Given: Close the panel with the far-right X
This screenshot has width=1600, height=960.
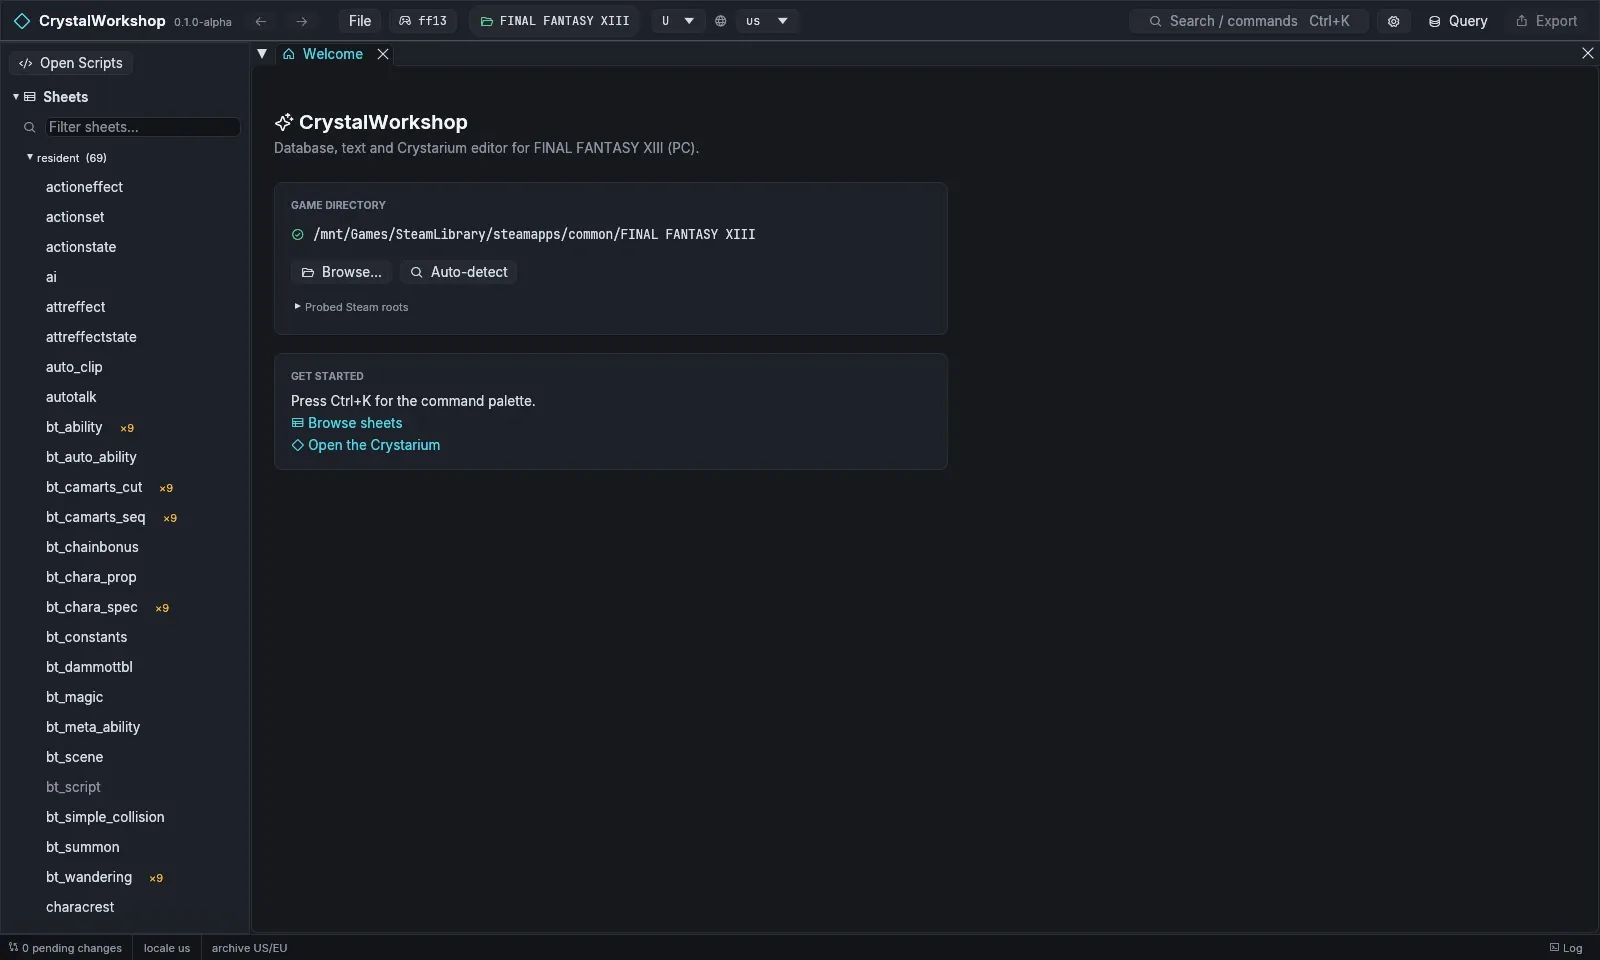Looking at the screenshot, I should 1587,53.
